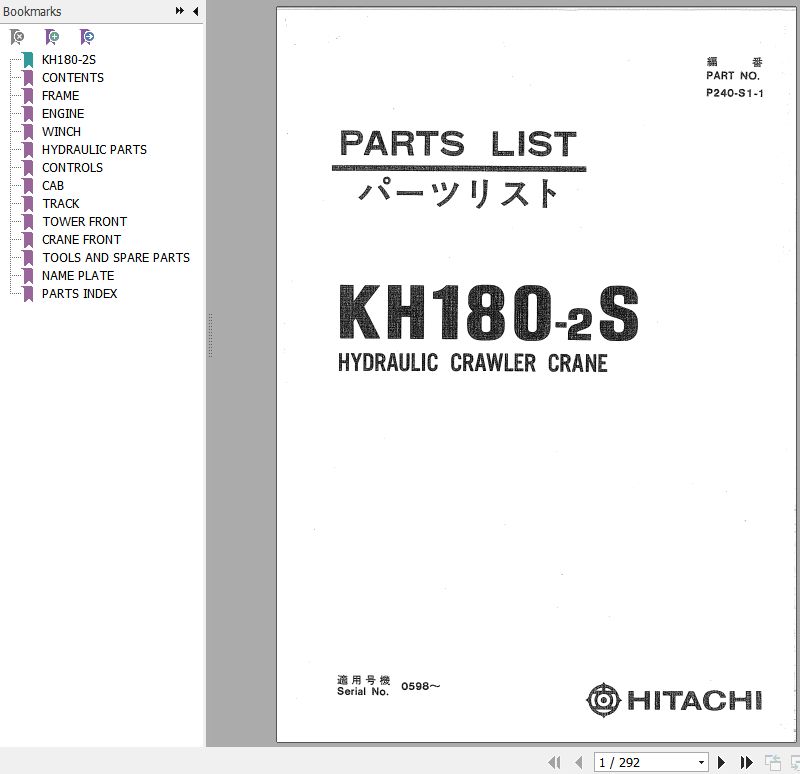Click the delete bookmark icon
This screenshot has height=774, width=800.
pos(17,37)
